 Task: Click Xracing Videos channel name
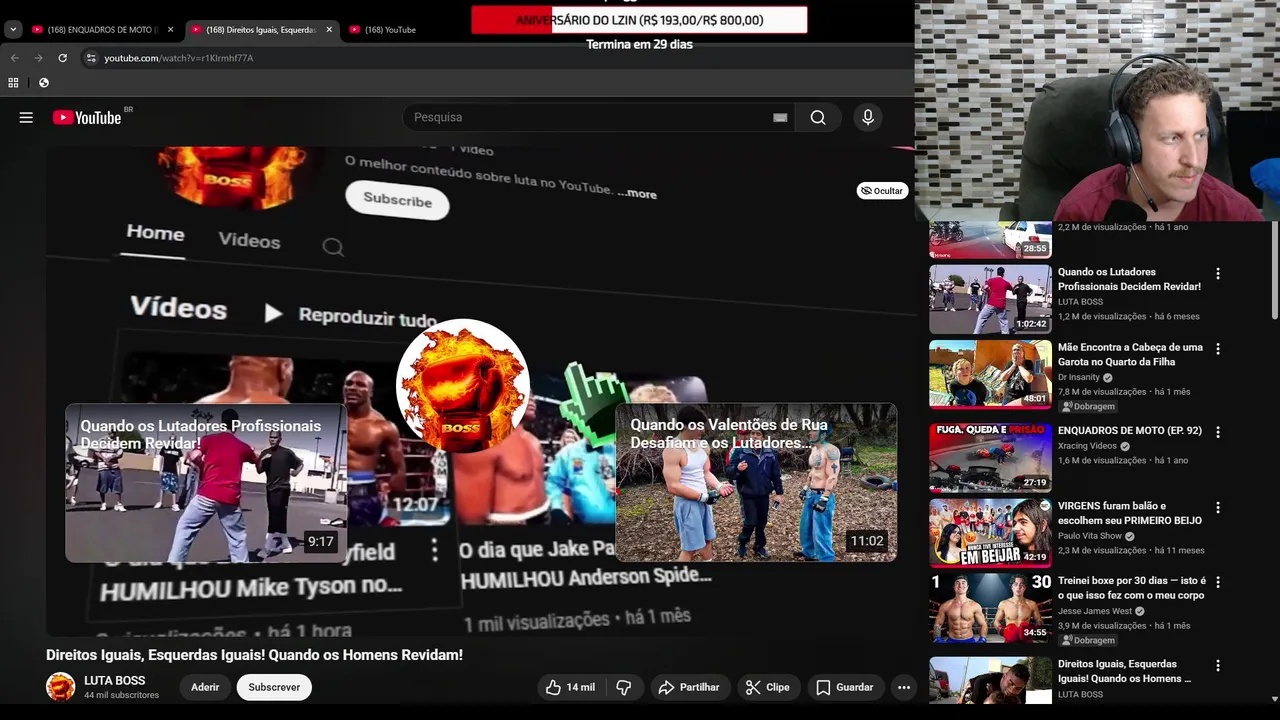coord(1087,446)
